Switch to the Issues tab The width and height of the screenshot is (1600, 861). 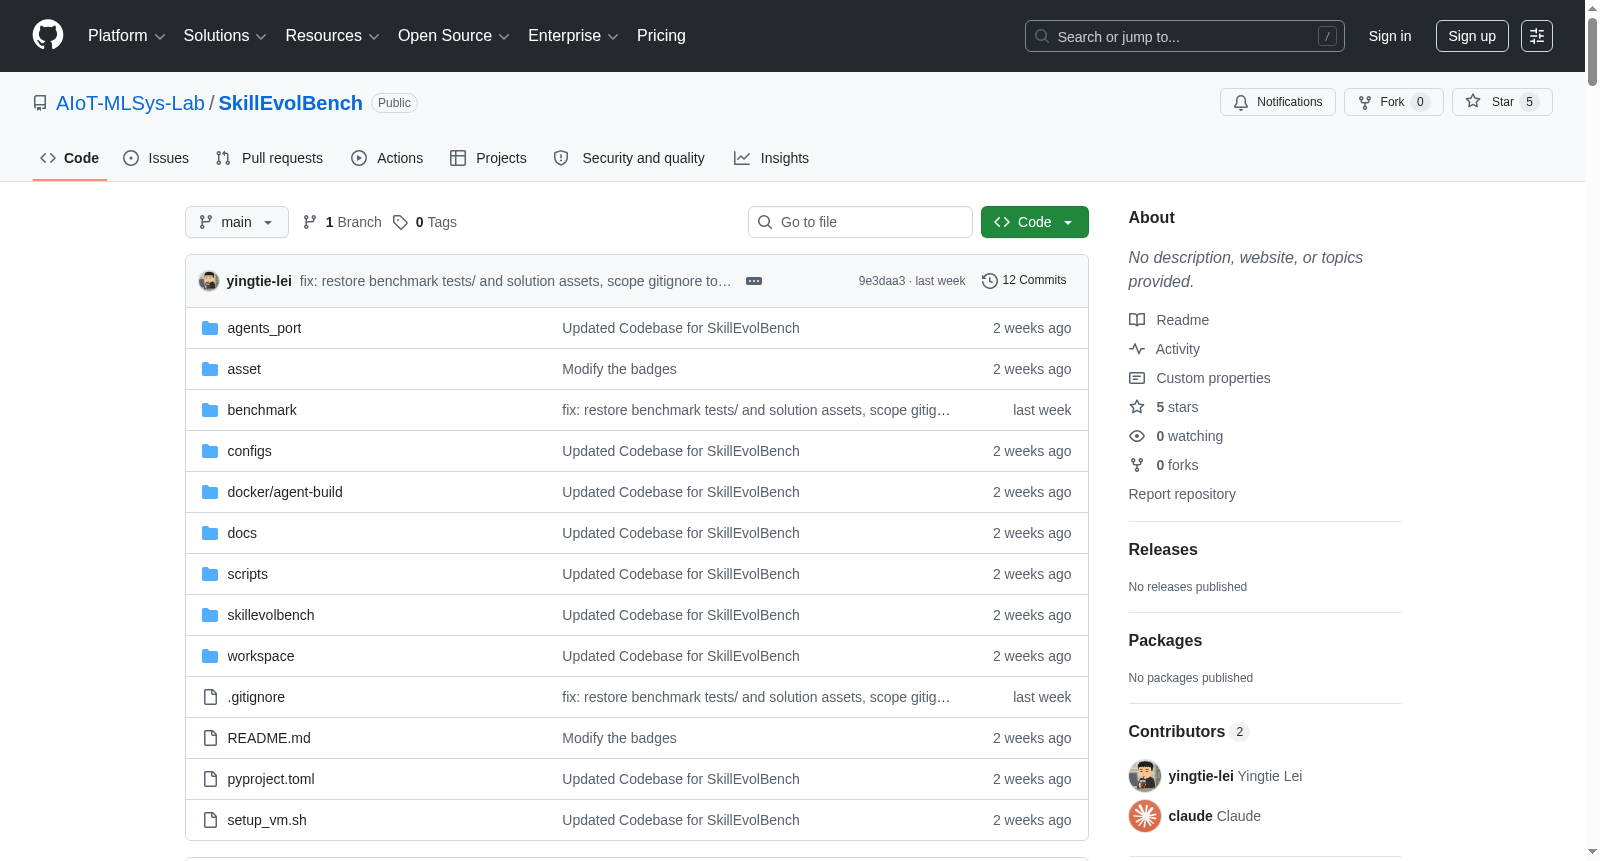156,158
